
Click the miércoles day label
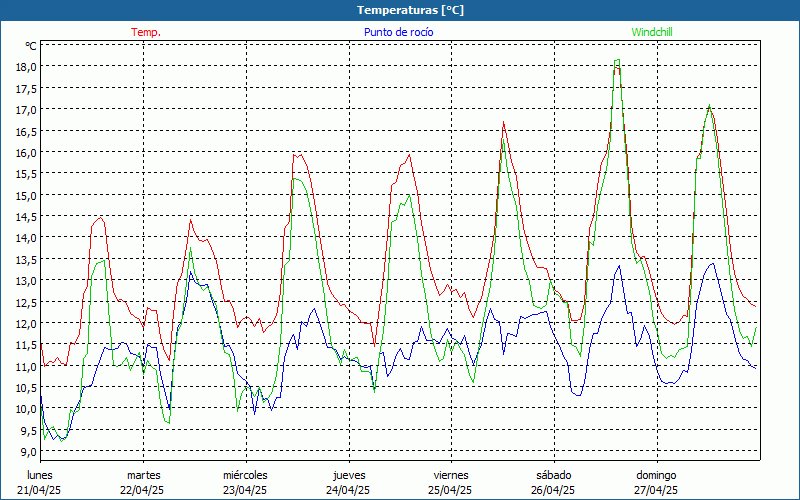(x=245, y=475)
